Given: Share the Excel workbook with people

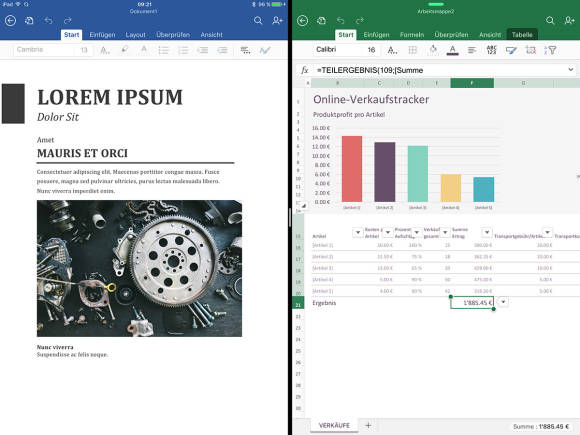Looking at the screenshot, I should click(570, 20).
